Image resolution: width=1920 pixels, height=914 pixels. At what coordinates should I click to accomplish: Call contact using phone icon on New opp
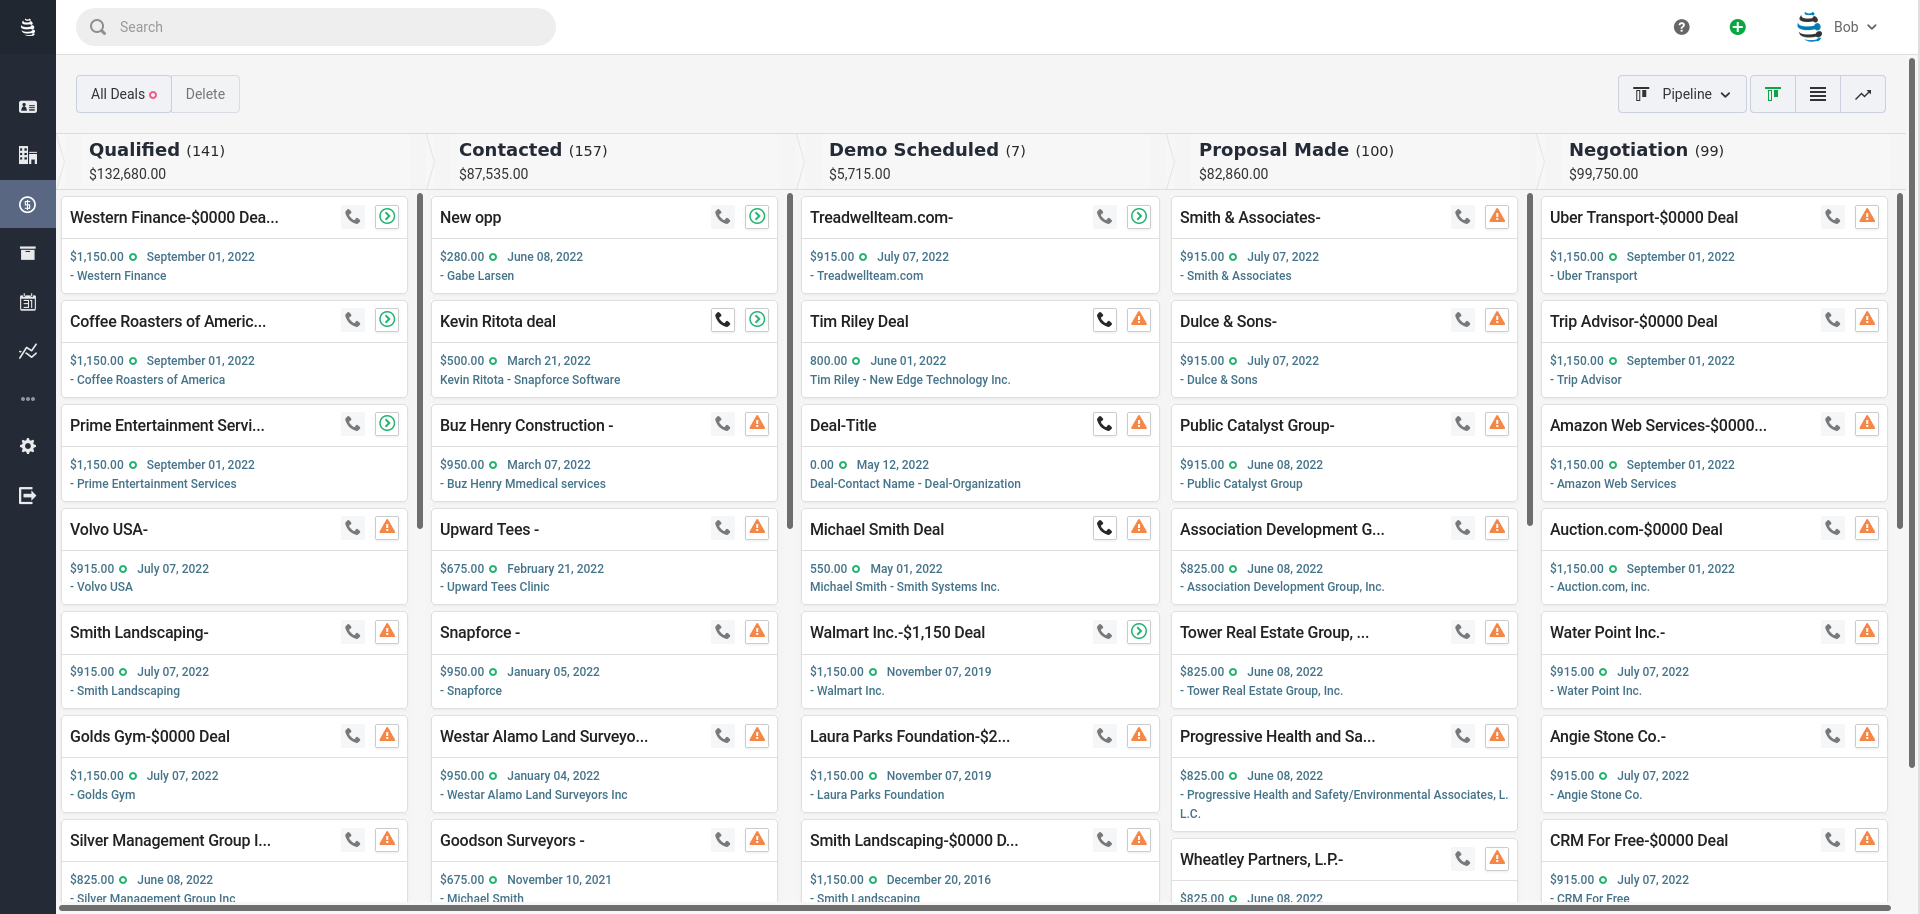[723, 216]
